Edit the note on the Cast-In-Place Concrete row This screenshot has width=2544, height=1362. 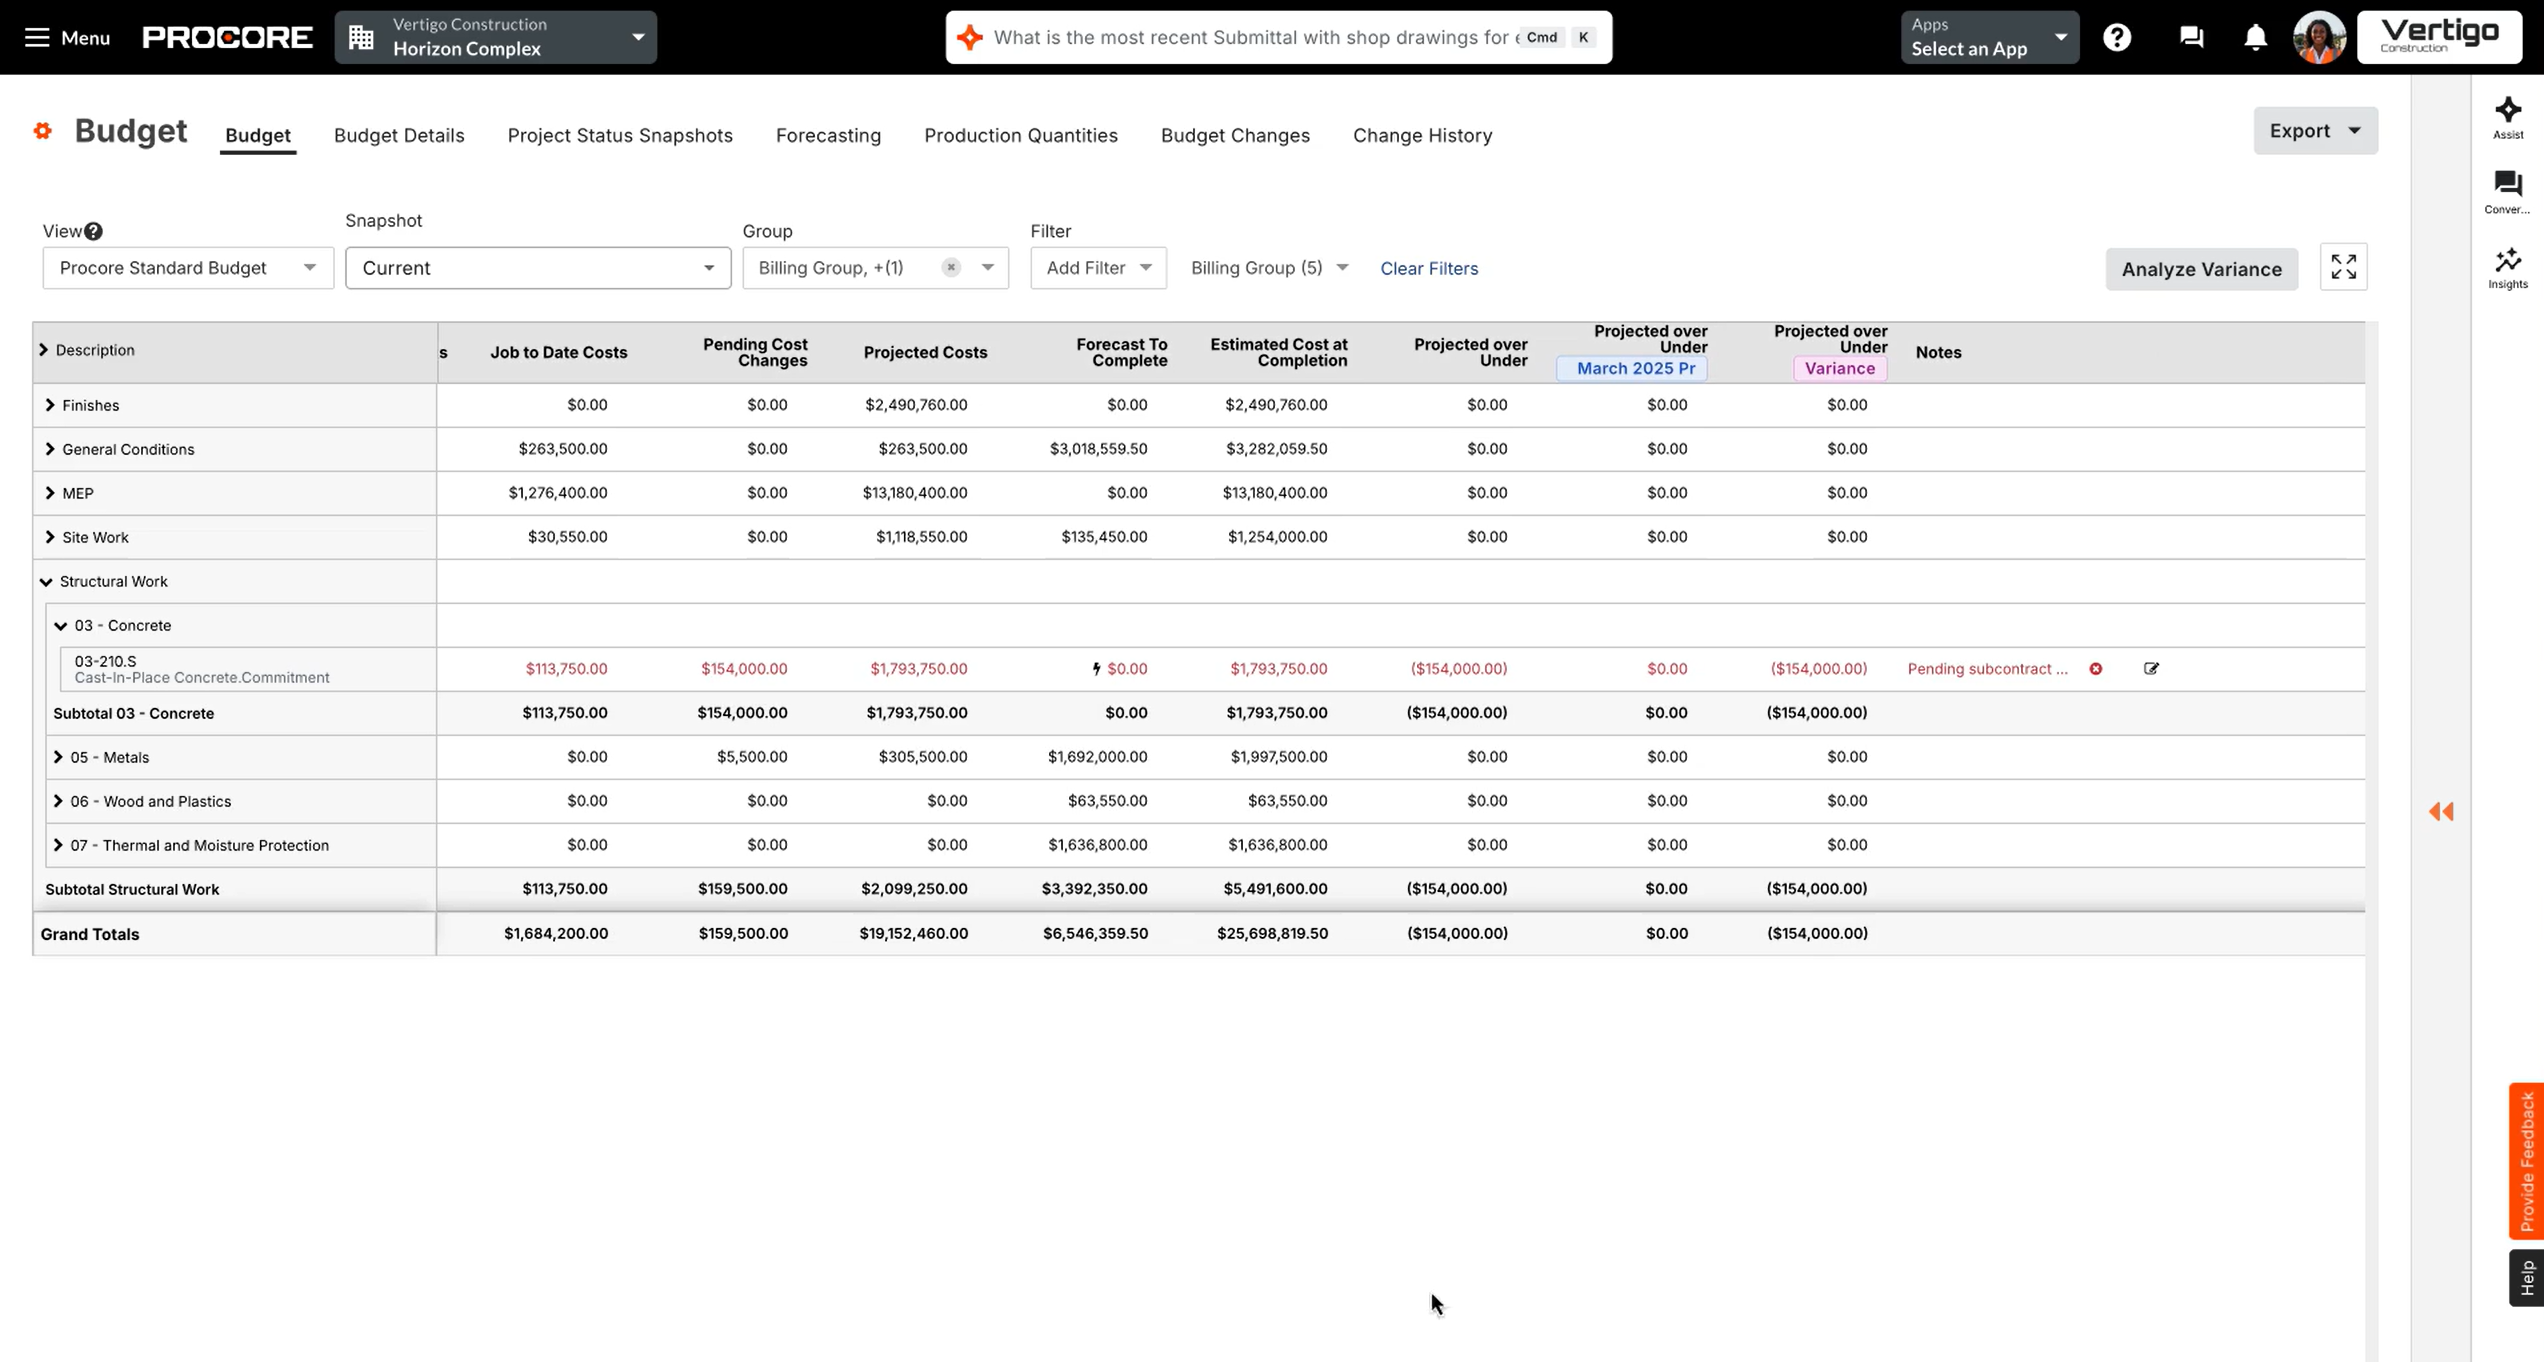2152,668
